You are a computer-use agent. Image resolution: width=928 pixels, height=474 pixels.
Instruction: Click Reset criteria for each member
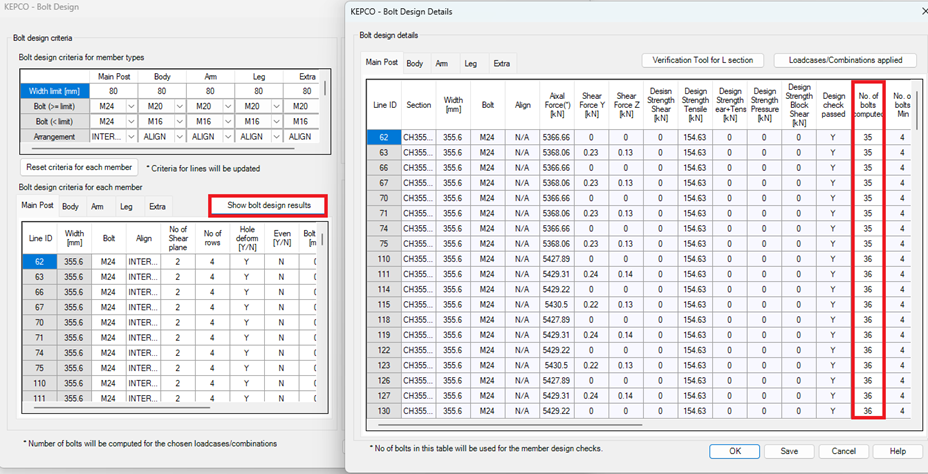point(80,167)
